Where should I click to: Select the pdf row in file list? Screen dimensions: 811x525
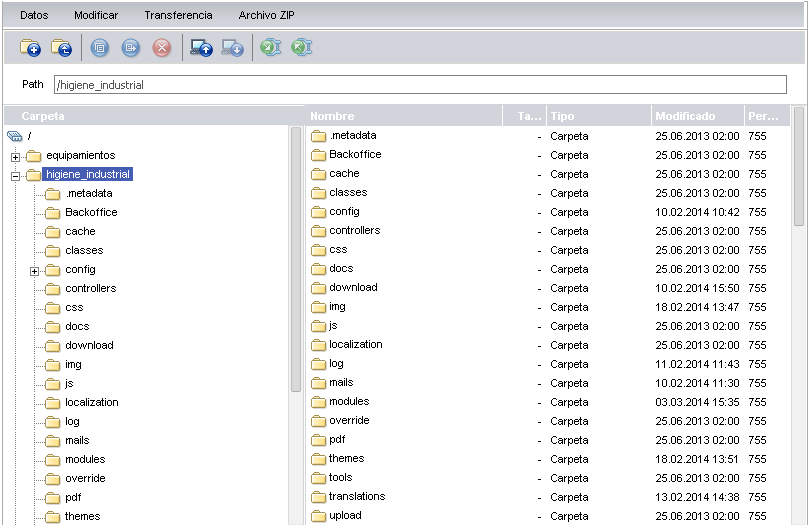[548, 440]
